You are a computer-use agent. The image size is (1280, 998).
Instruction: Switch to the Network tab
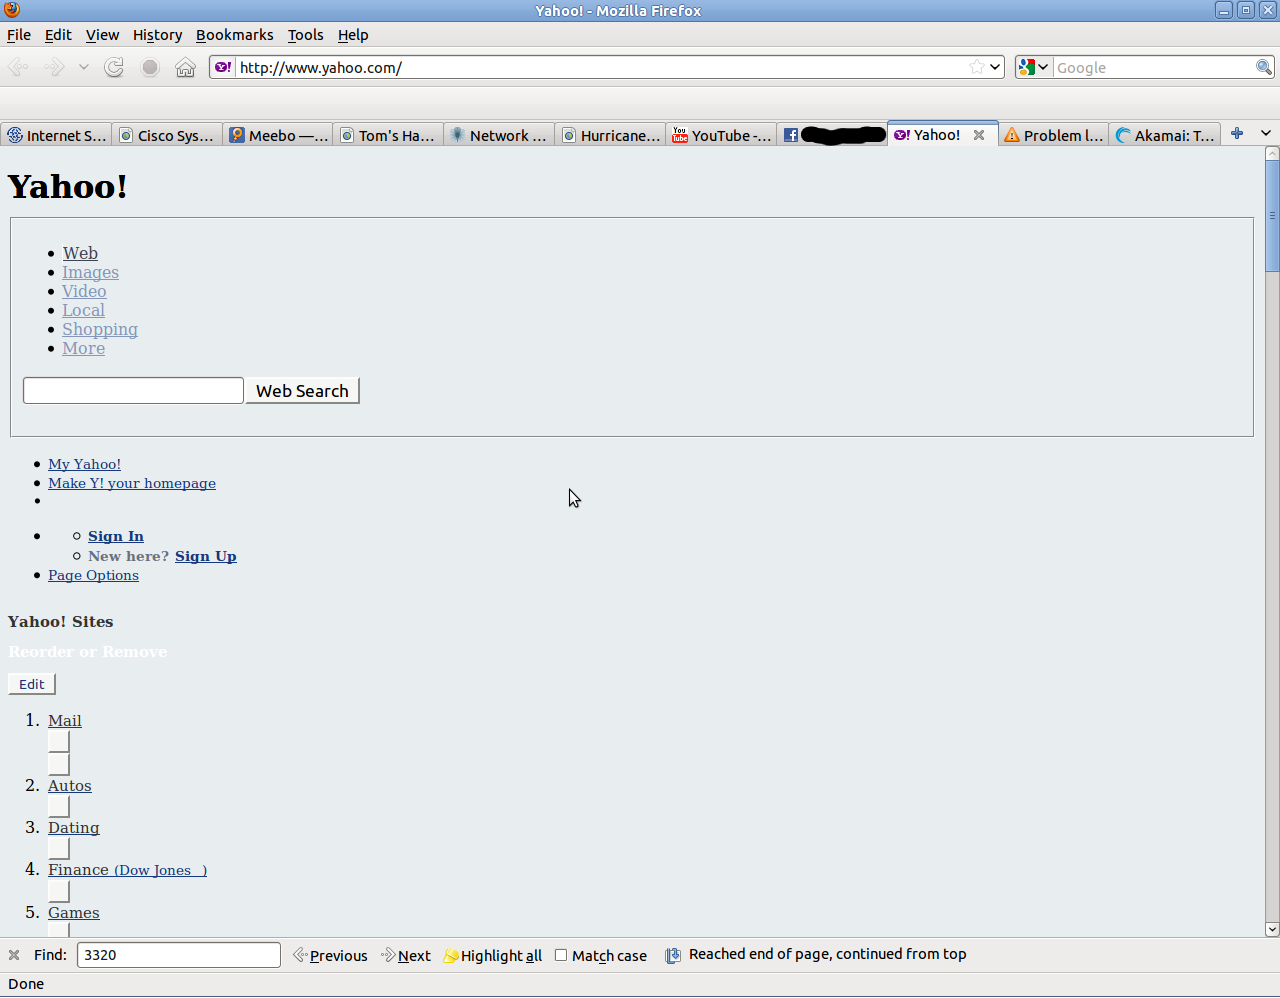point(499,135)
